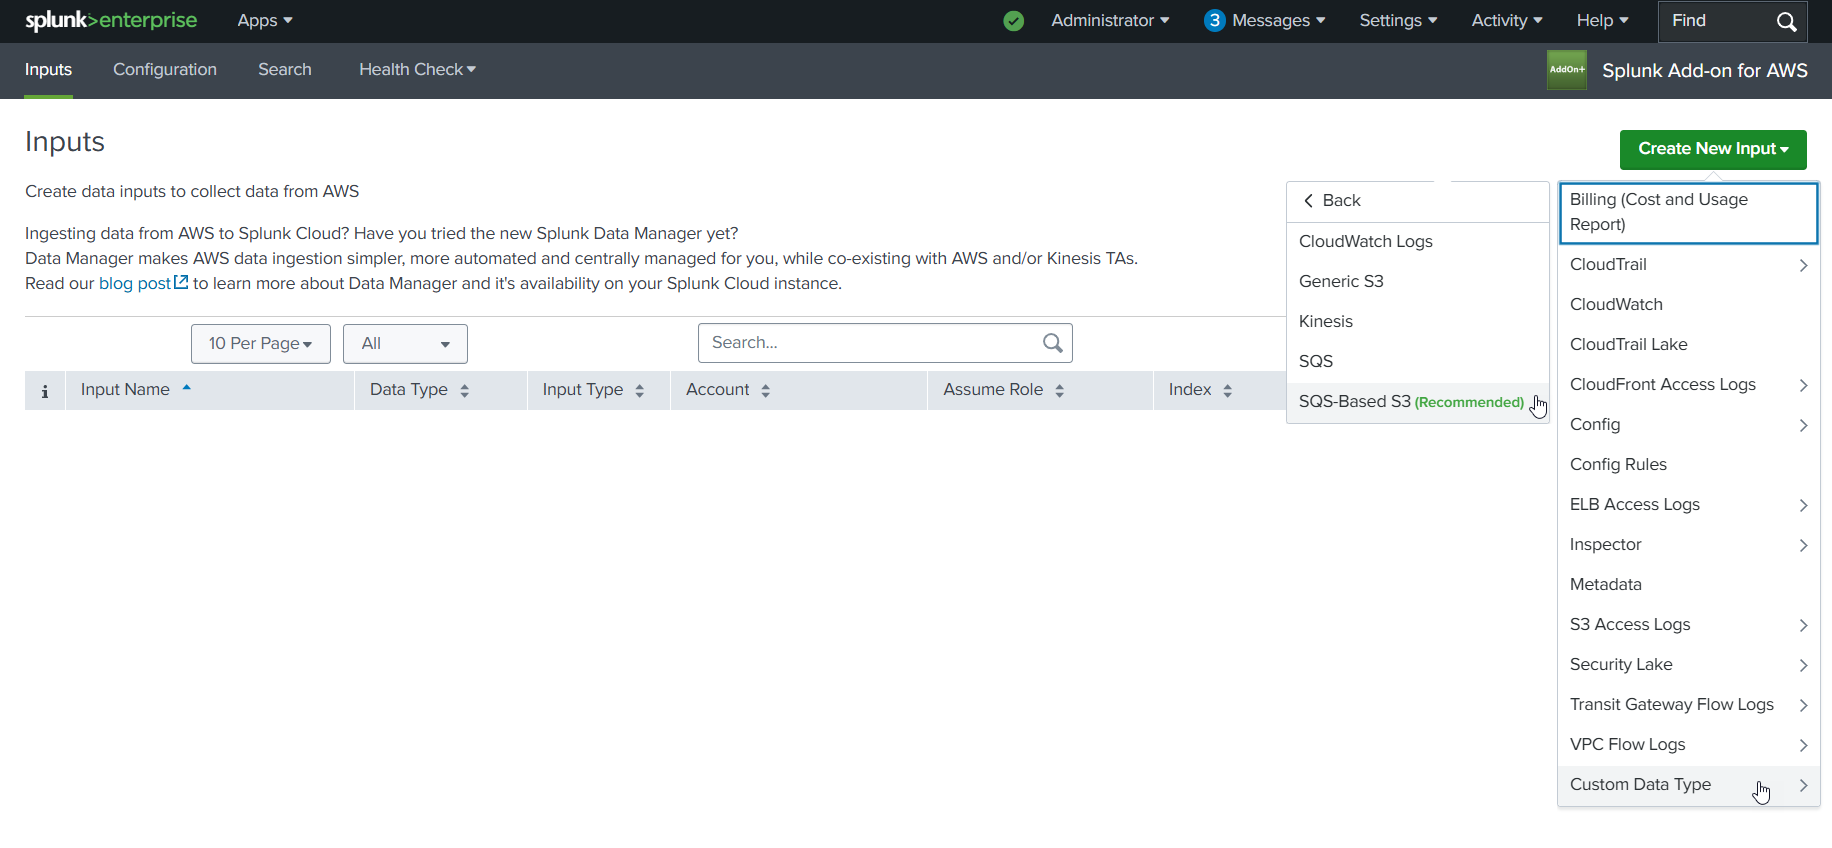This screenshot has width=1832, height=848.
Task: Switch to the Configuration tab
Action: [x=165, y=70]
